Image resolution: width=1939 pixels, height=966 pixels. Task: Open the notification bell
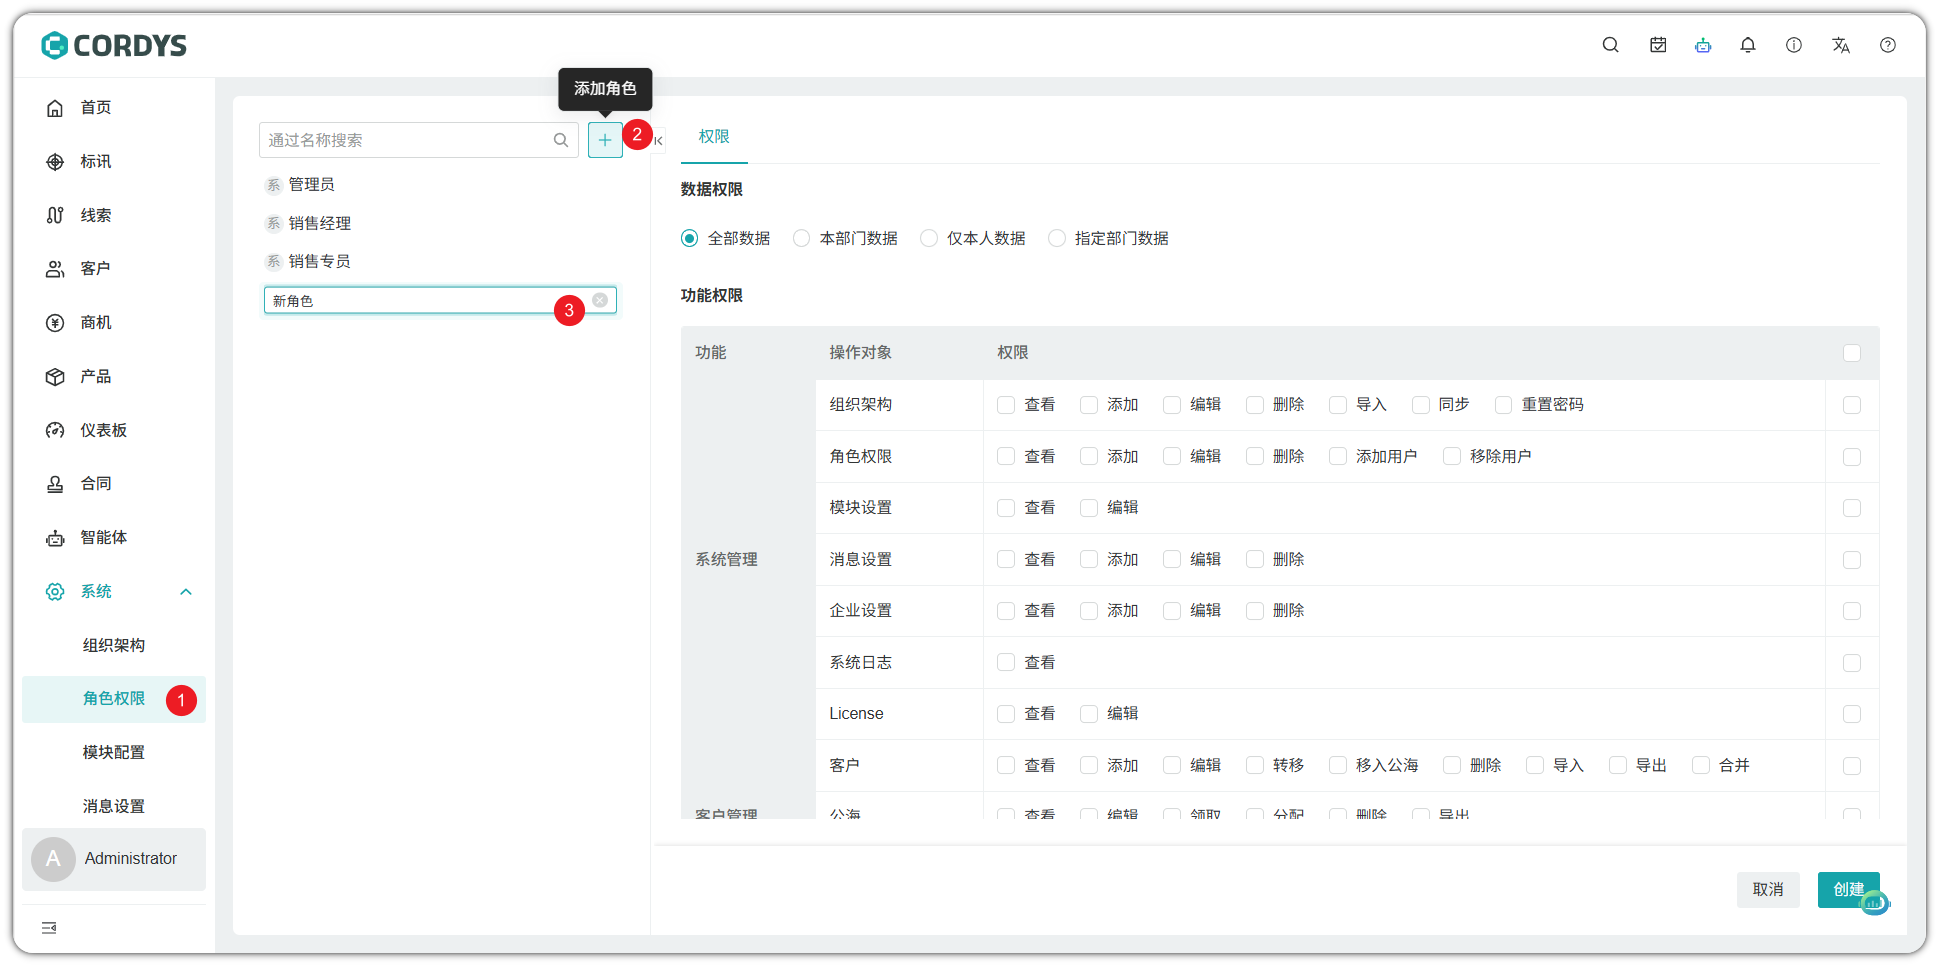click(1747, 45)
